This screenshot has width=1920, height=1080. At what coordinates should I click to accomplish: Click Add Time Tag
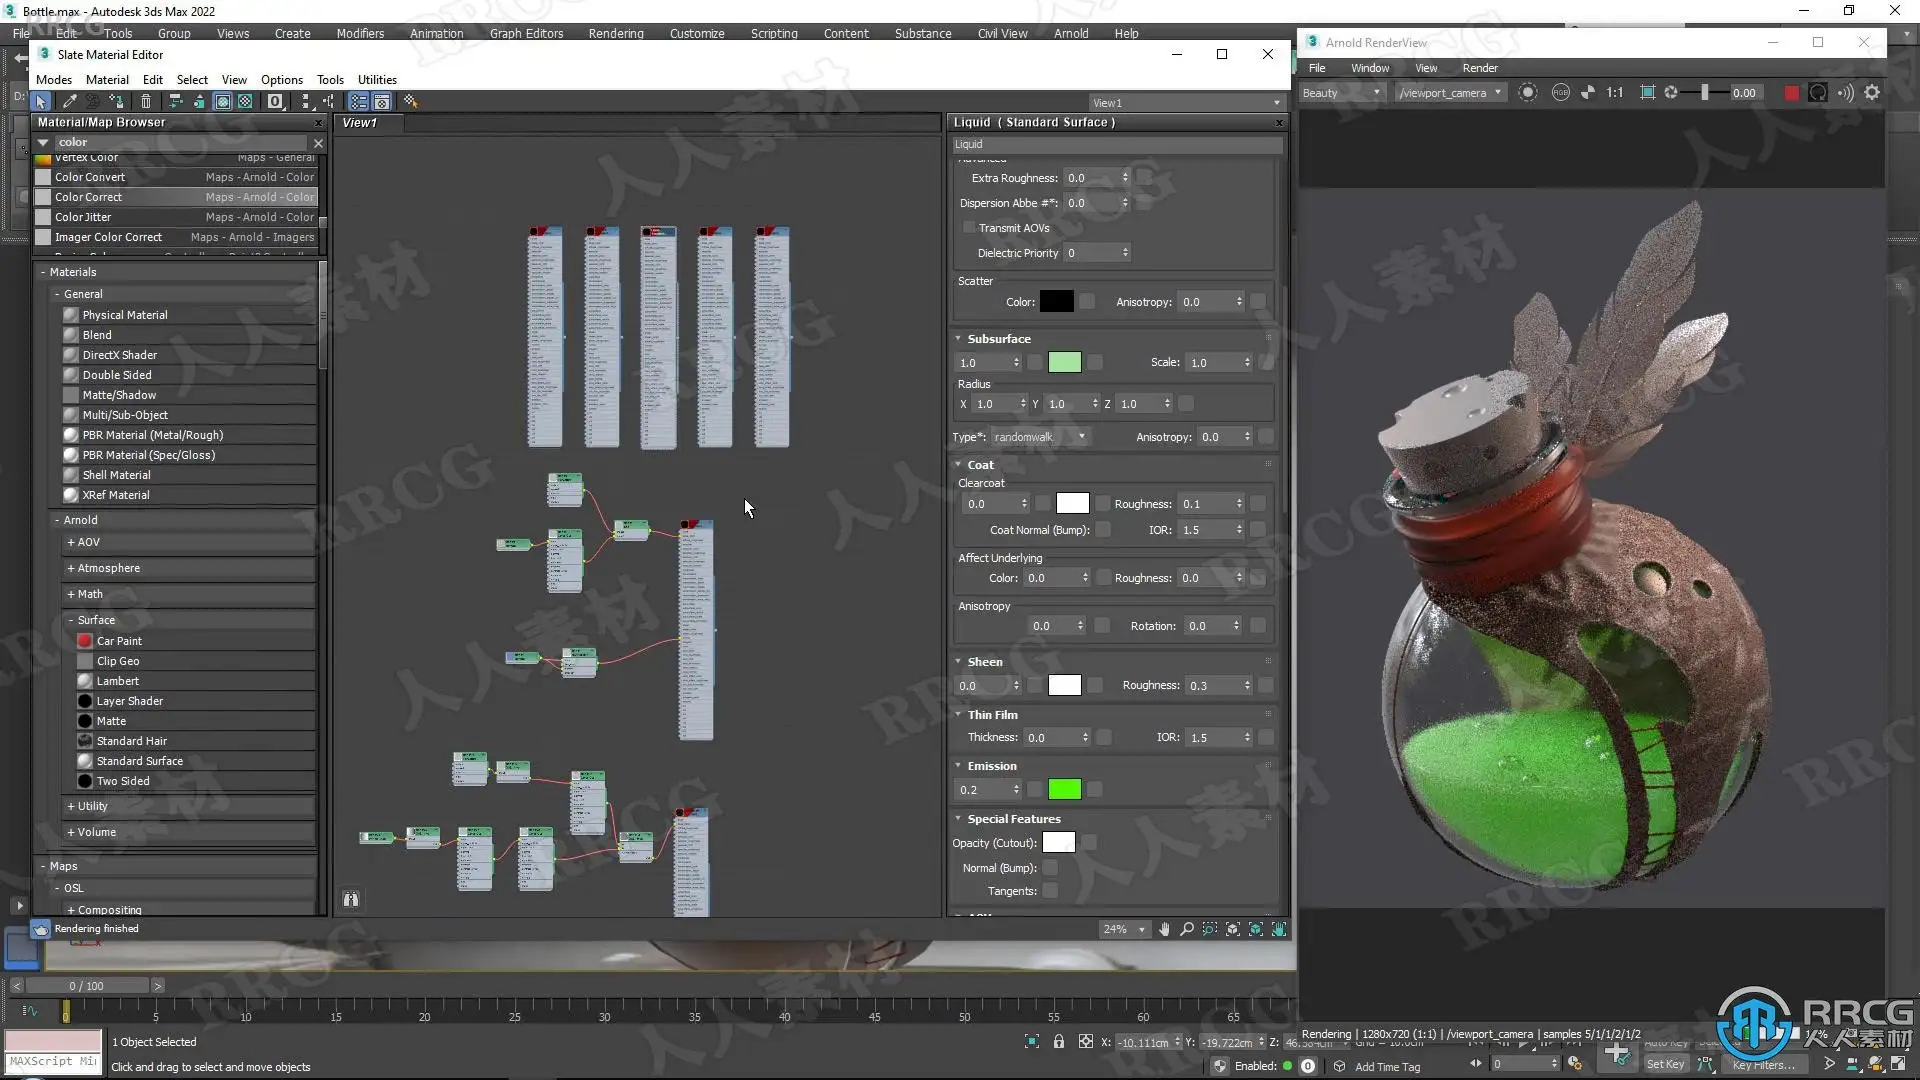1387,1067
